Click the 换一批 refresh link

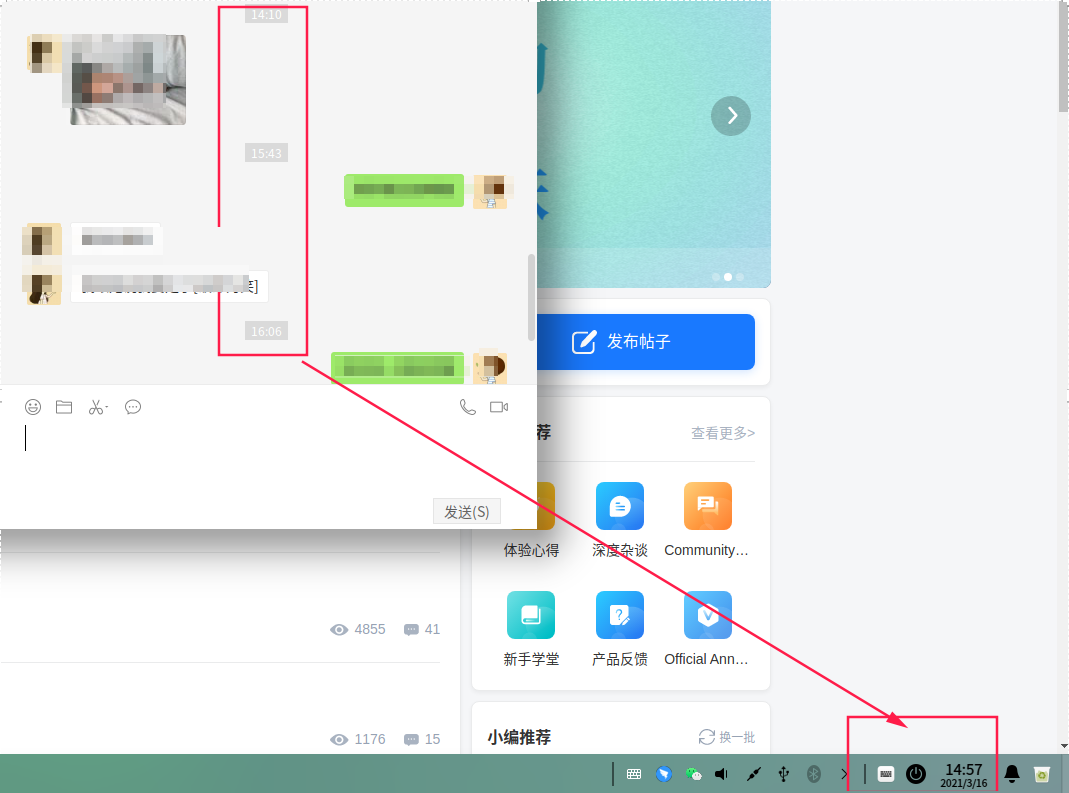click(x=727, y=737)
